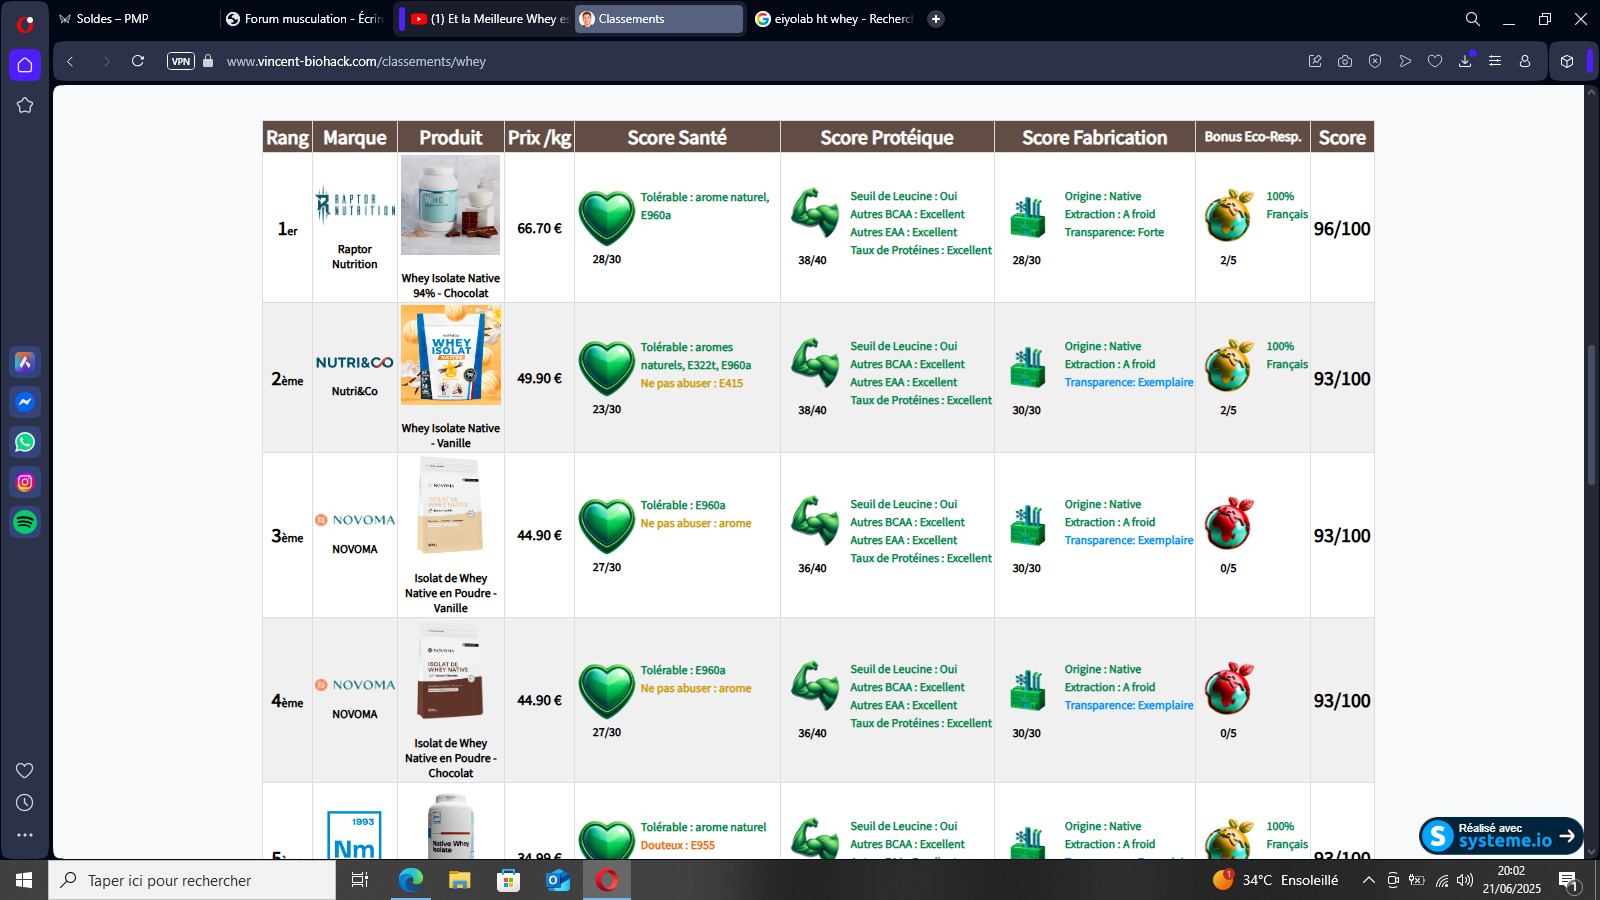The width and height of the screenshot is (1600, 900).
Task: Open the downloads panel
Action: tap(1465, 61)
